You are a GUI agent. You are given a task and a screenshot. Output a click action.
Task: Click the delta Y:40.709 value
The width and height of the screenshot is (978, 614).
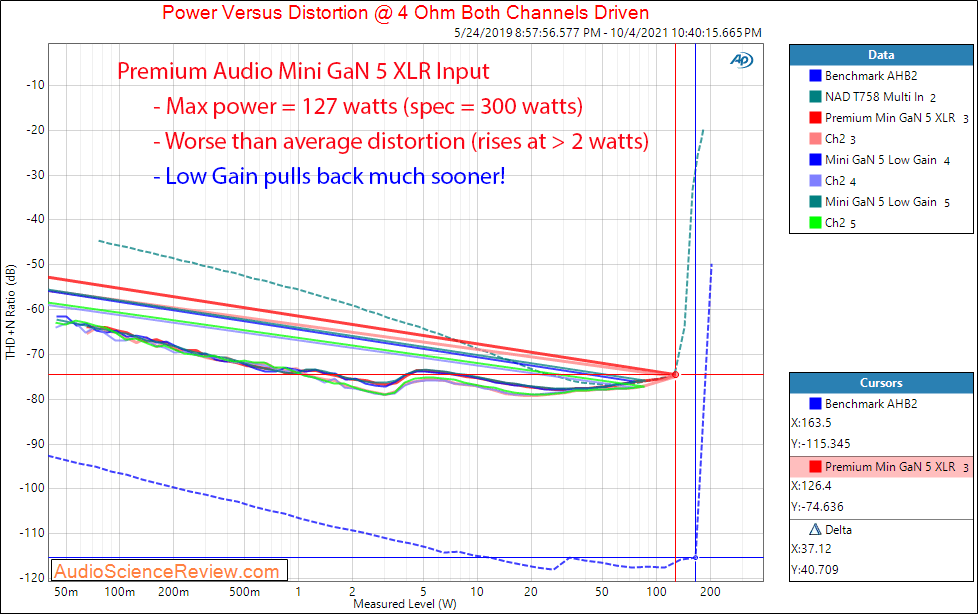[815, 570]
